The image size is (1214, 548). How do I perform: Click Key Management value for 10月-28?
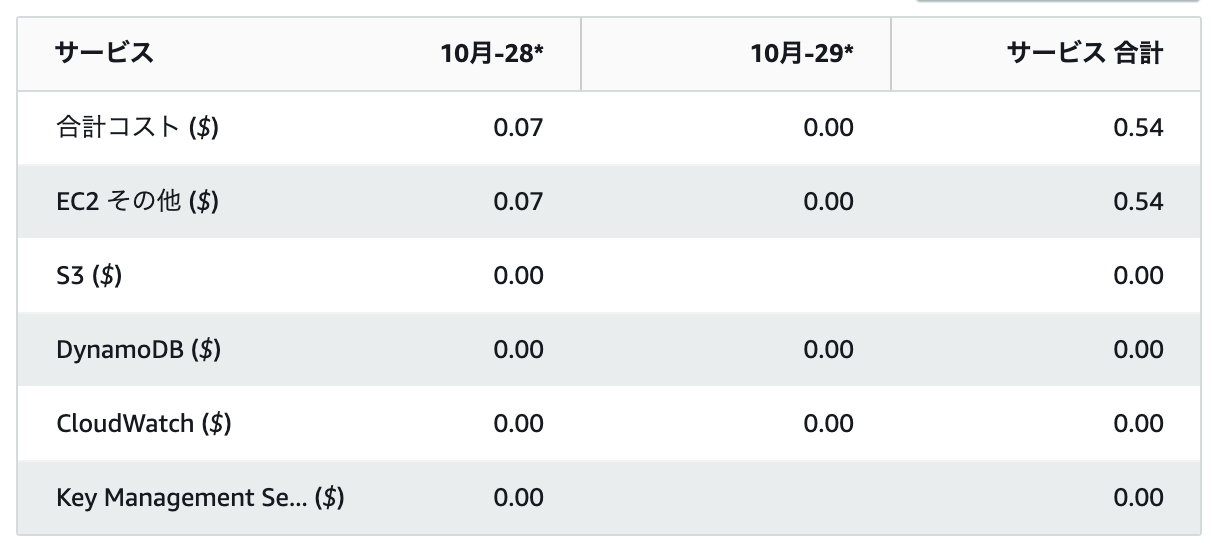(518, 498)
